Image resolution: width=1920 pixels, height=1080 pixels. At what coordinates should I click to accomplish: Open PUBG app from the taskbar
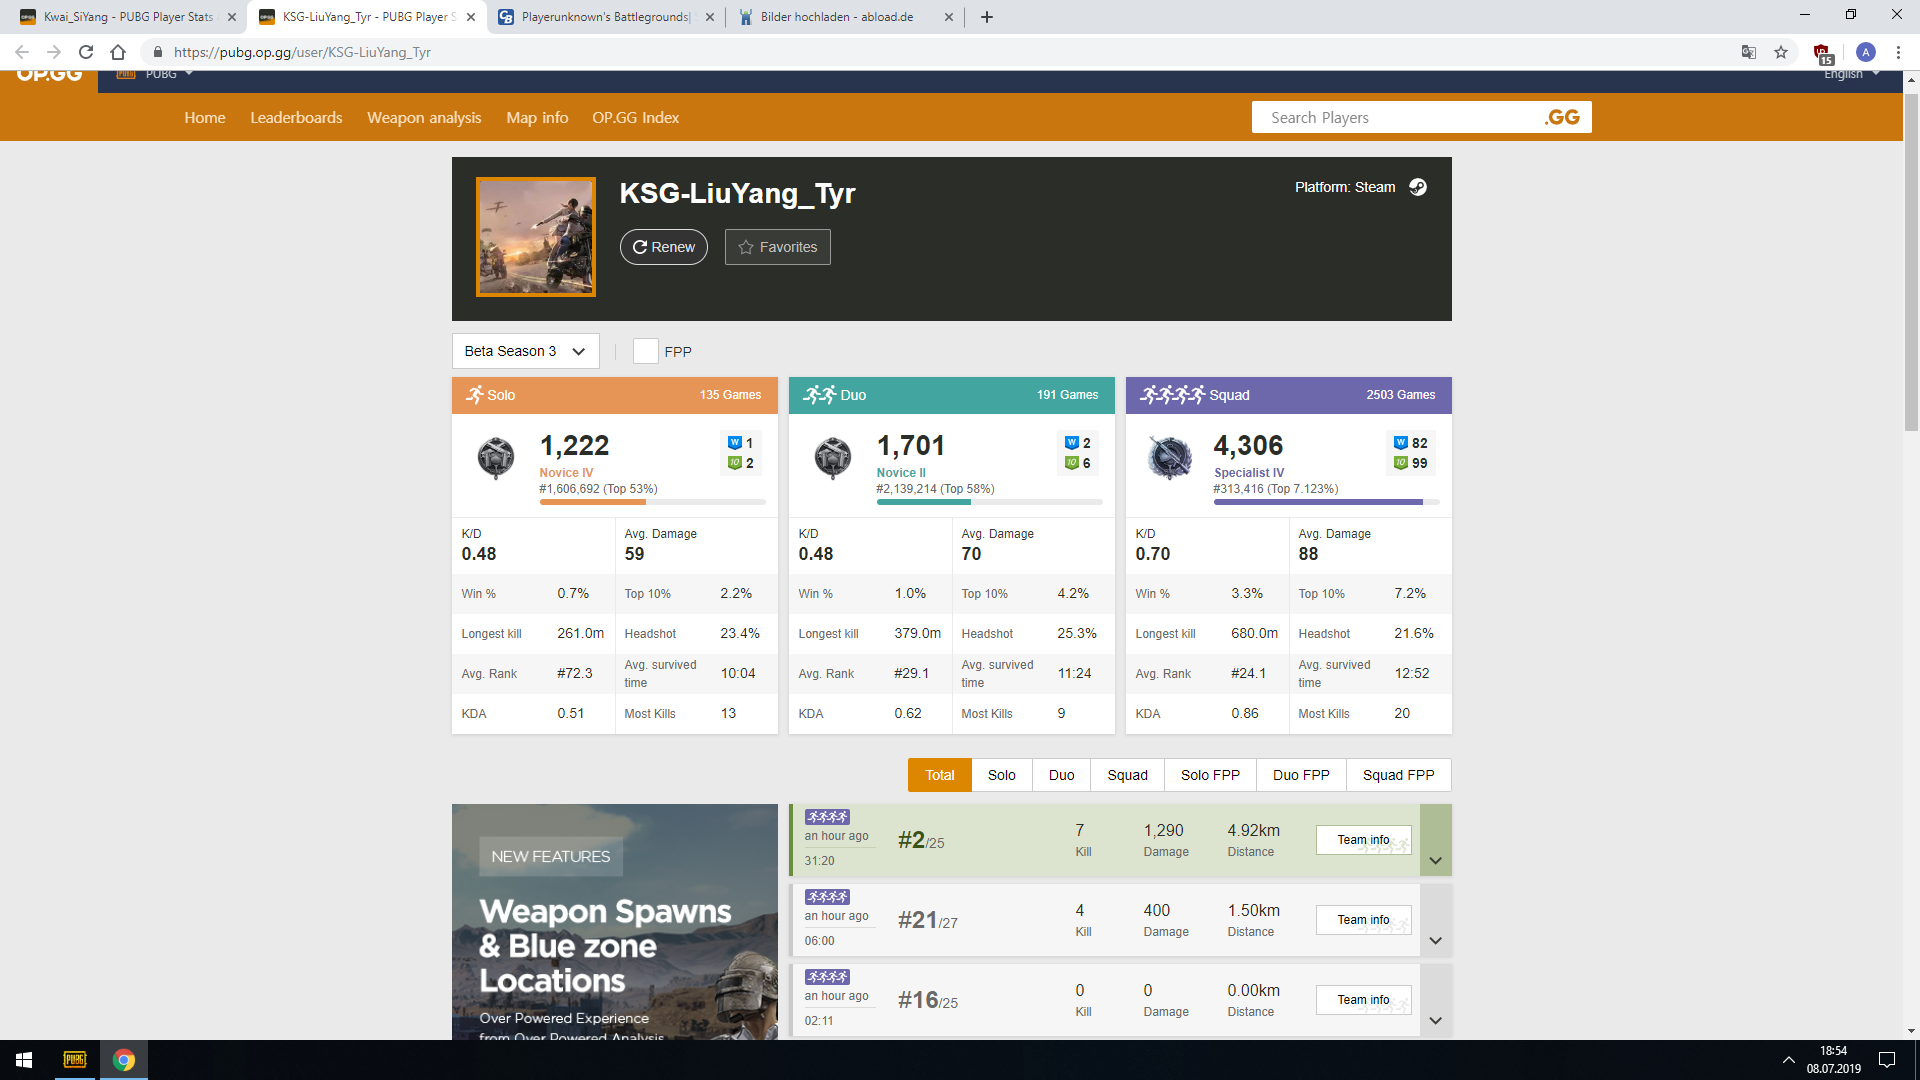(75, 1060)
